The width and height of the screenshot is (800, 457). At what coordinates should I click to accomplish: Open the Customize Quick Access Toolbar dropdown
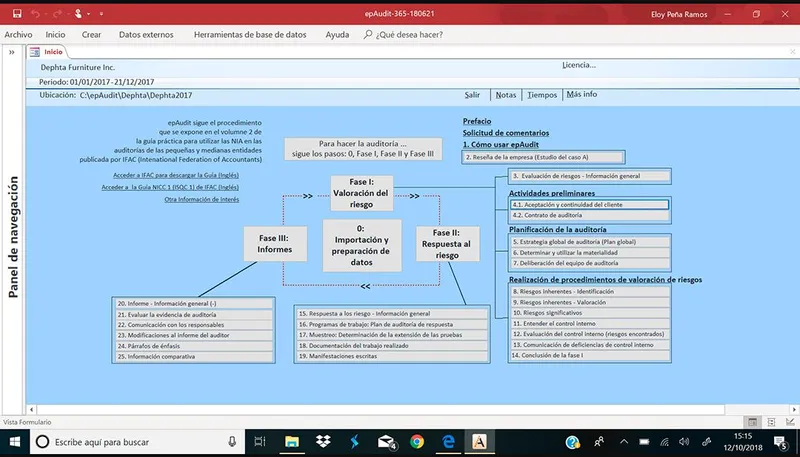(x=101, y=14)
